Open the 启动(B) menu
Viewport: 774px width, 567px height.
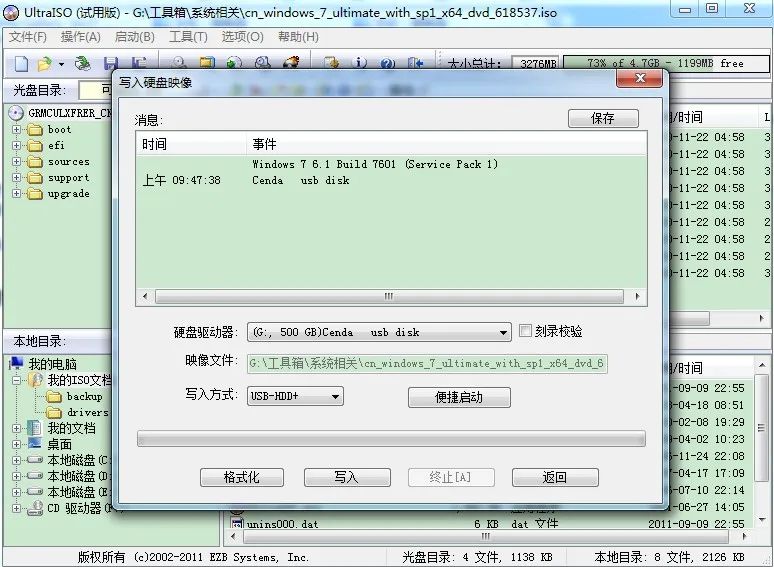[134, 37]
